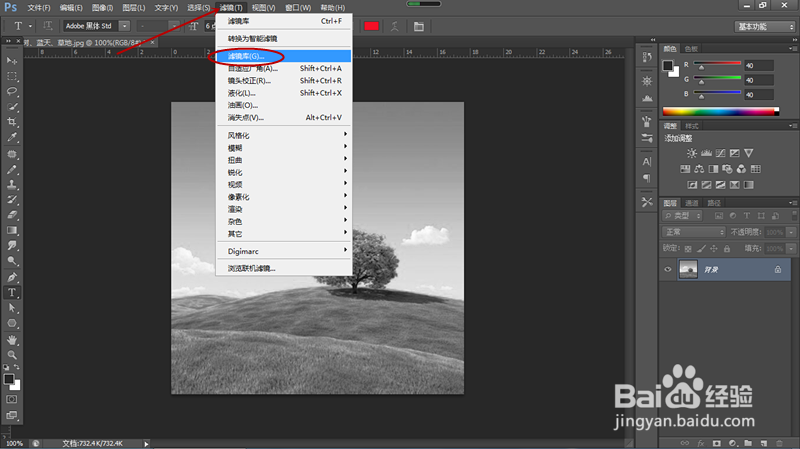This screenshot has width=800, height=449.
Task: Choose 转换为智能滤镜
Action: point(284,38)
